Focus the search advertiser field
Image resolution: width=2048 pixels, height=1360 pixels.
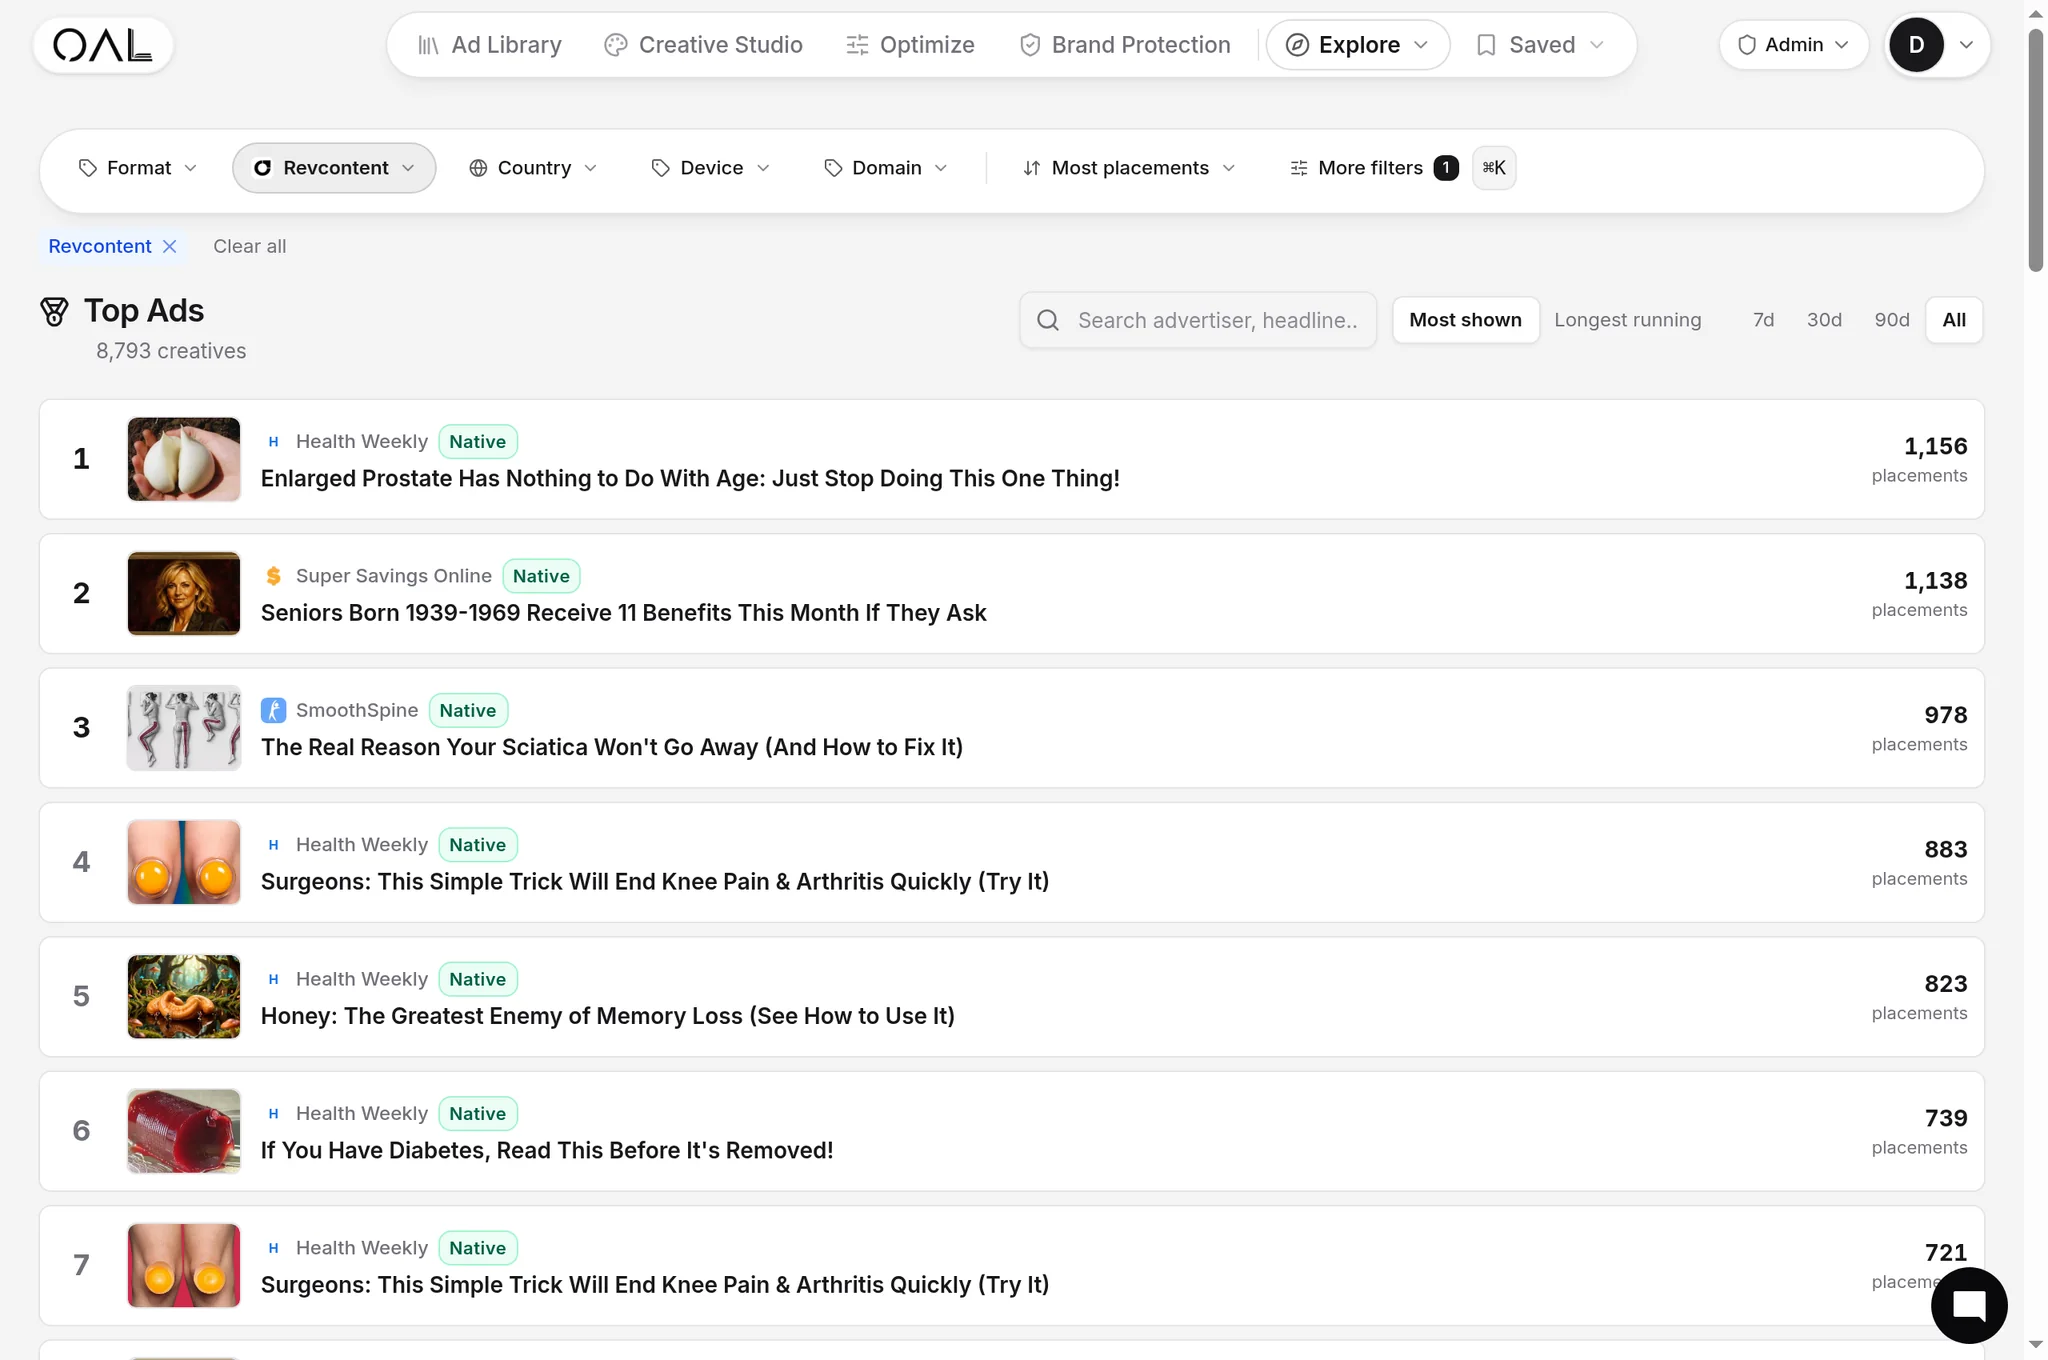pos(1198,320)
